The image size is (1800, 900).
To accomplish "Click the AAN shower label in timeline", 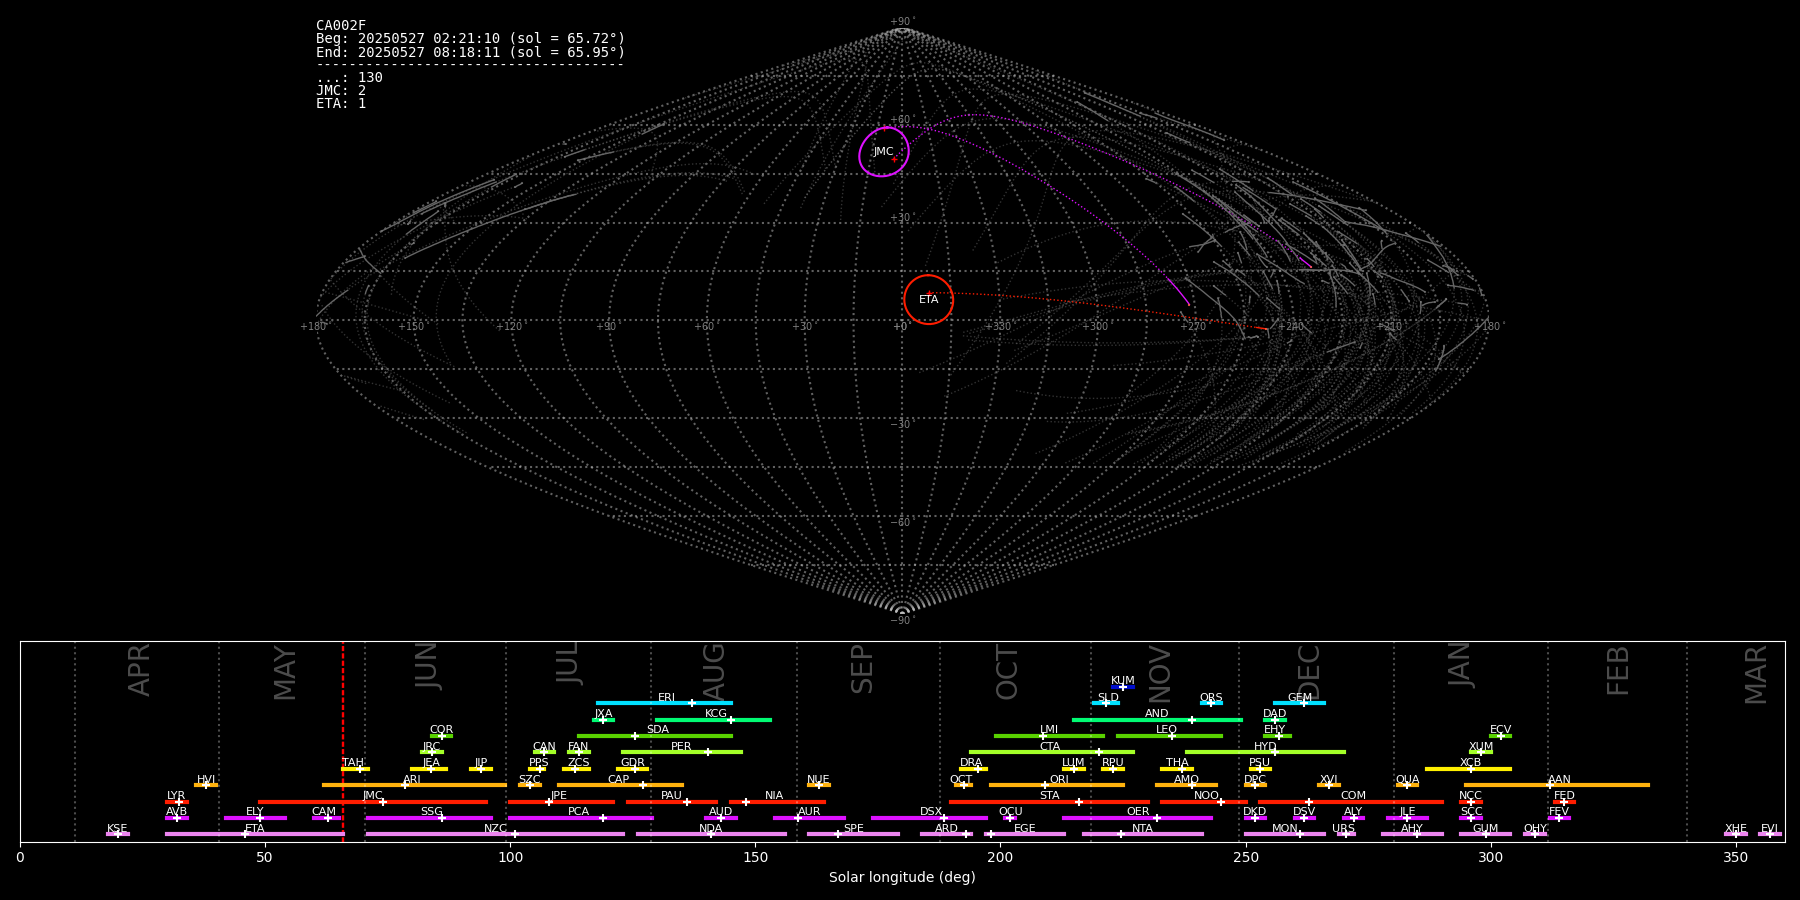I will [1559, 780].
